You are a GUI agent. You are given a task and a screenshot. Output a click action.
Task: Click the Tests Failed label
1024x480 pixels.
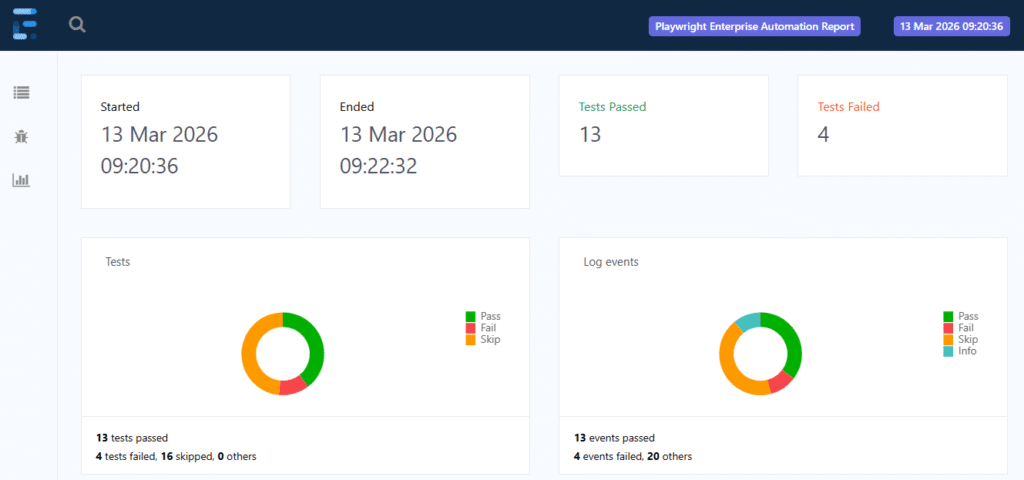848,106
